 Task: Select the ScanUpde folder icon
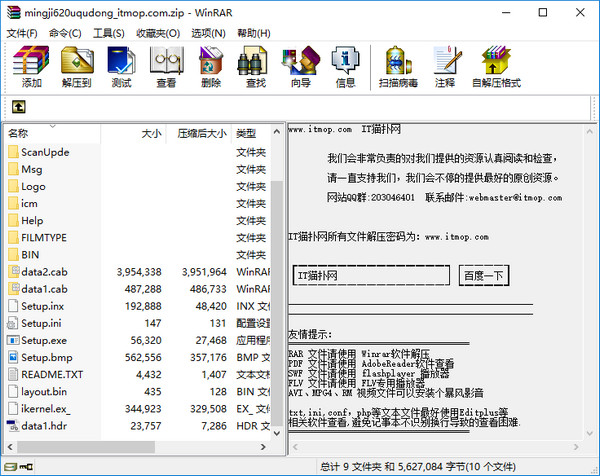click(x=13, y=152)
